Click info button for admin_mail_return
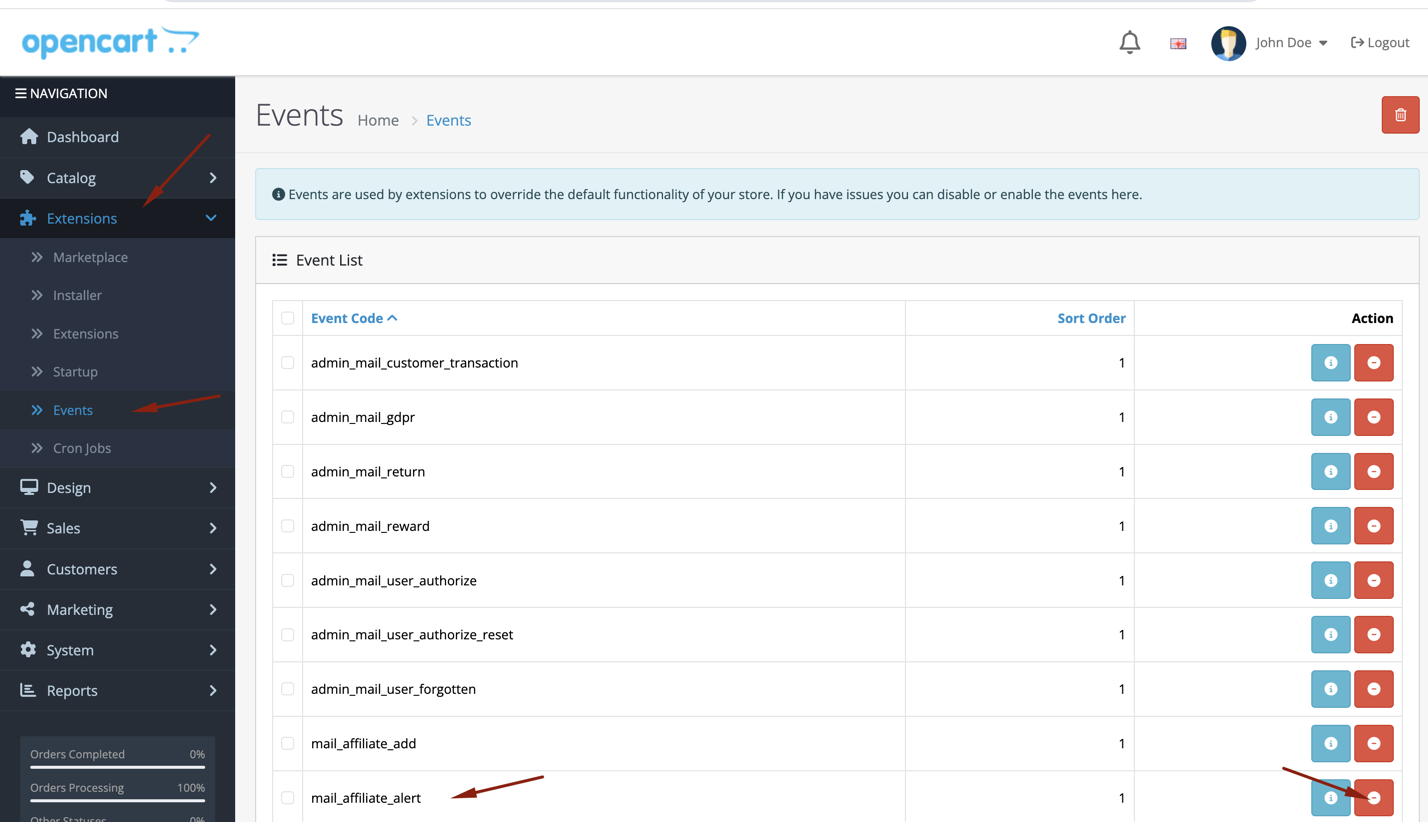This screenshot has width=1428, height=822. (x=1330, y=471)
